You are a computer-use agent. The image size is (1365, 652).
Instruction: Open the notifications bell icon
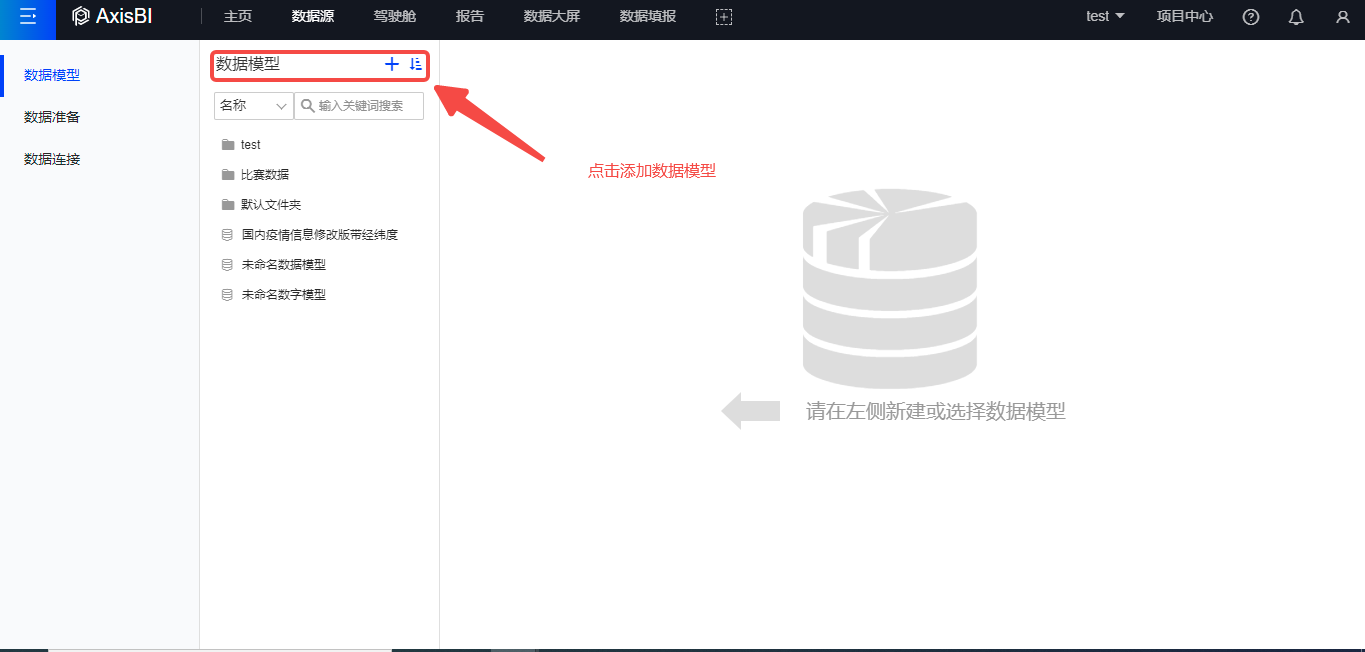(x=1296, y=17)
